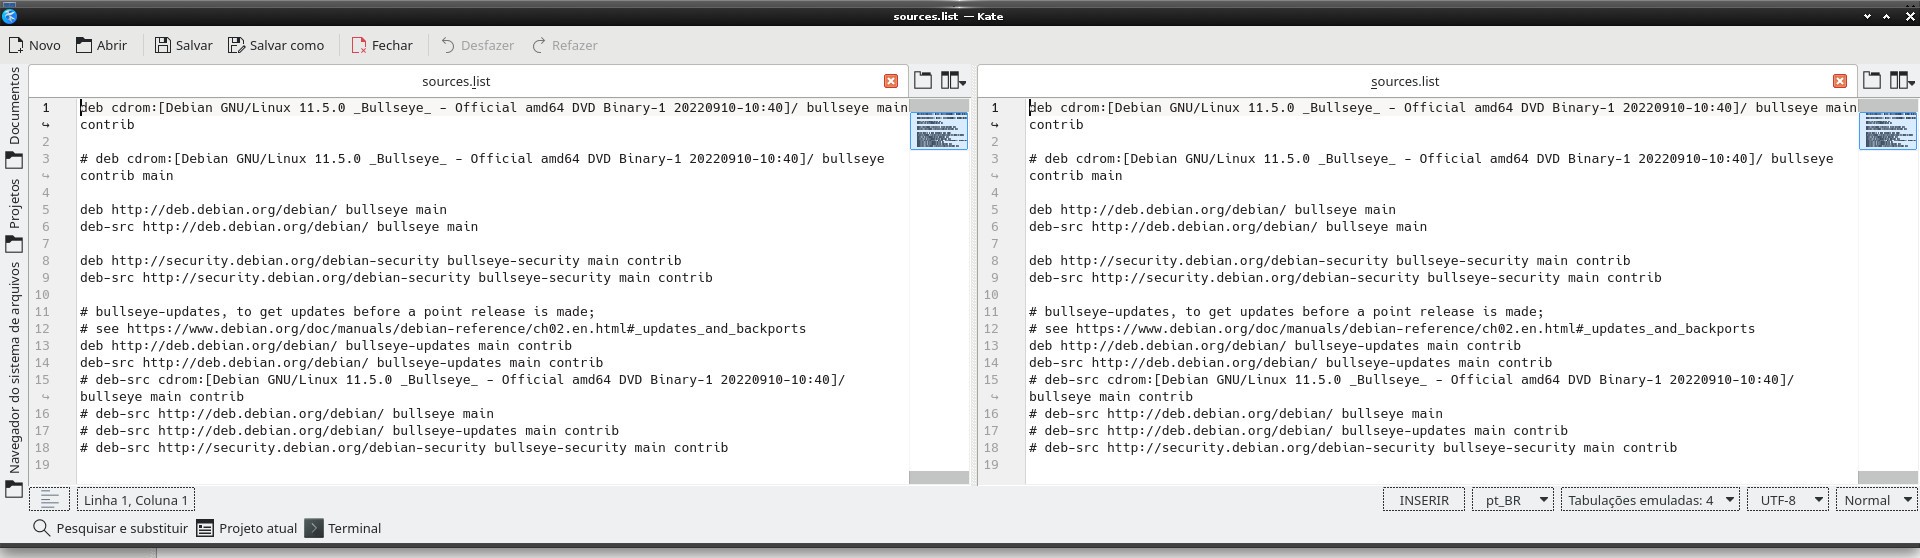1920x558 pixels.
Task: Open the UTF-8 encoding dropdown
Action: [1788, 500]
